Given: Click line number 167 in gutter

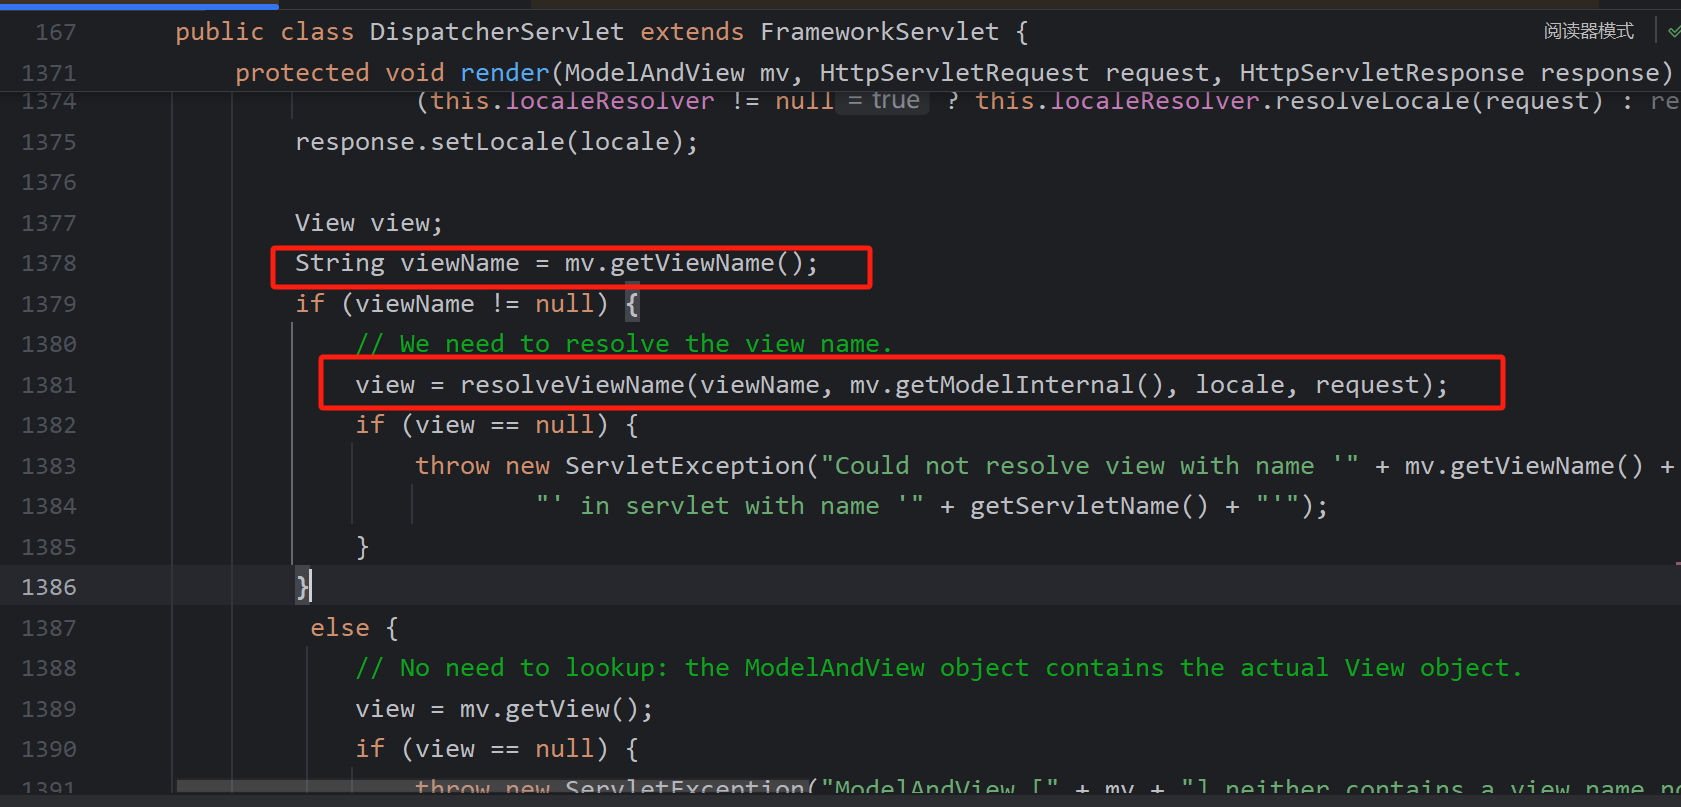Looking at the screenshot, I should pyautogui.click(x=56, y=32).
